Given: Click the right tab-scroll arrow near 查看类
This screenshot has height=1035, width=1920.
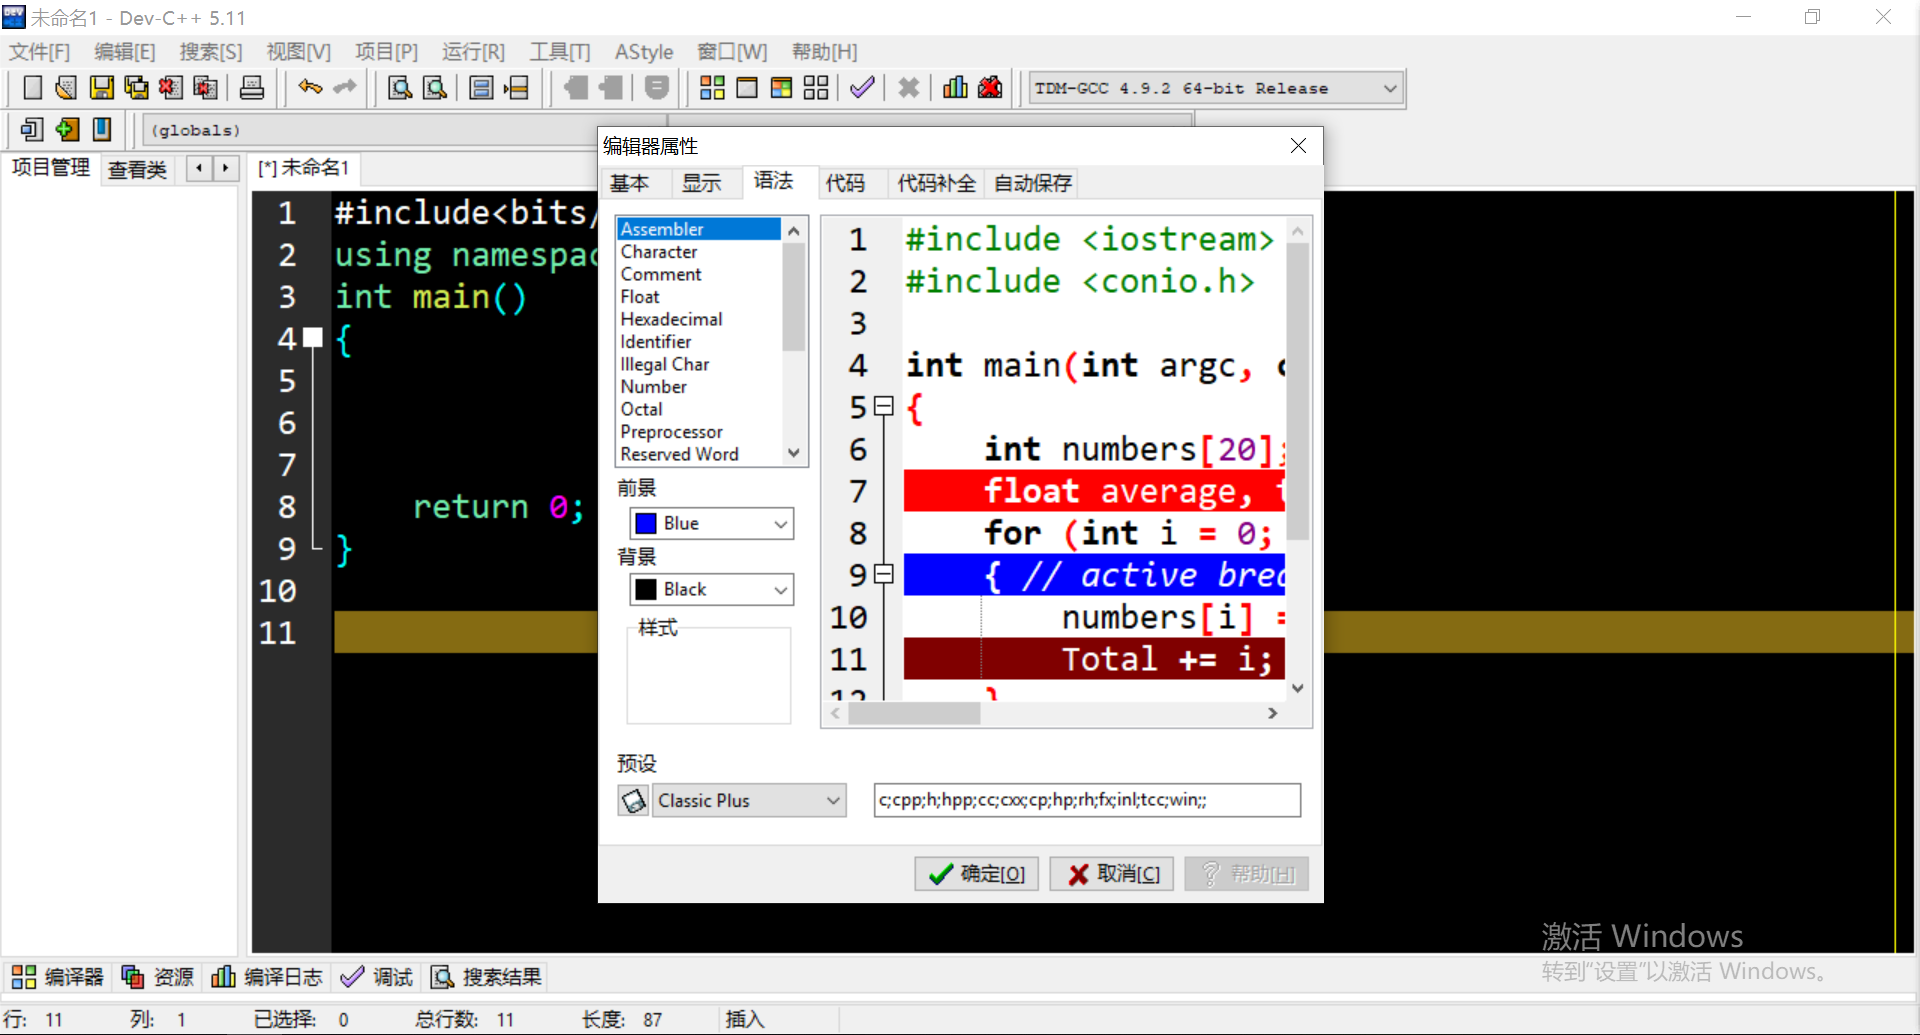Looking at the screenshot, I should coord(226,168).
